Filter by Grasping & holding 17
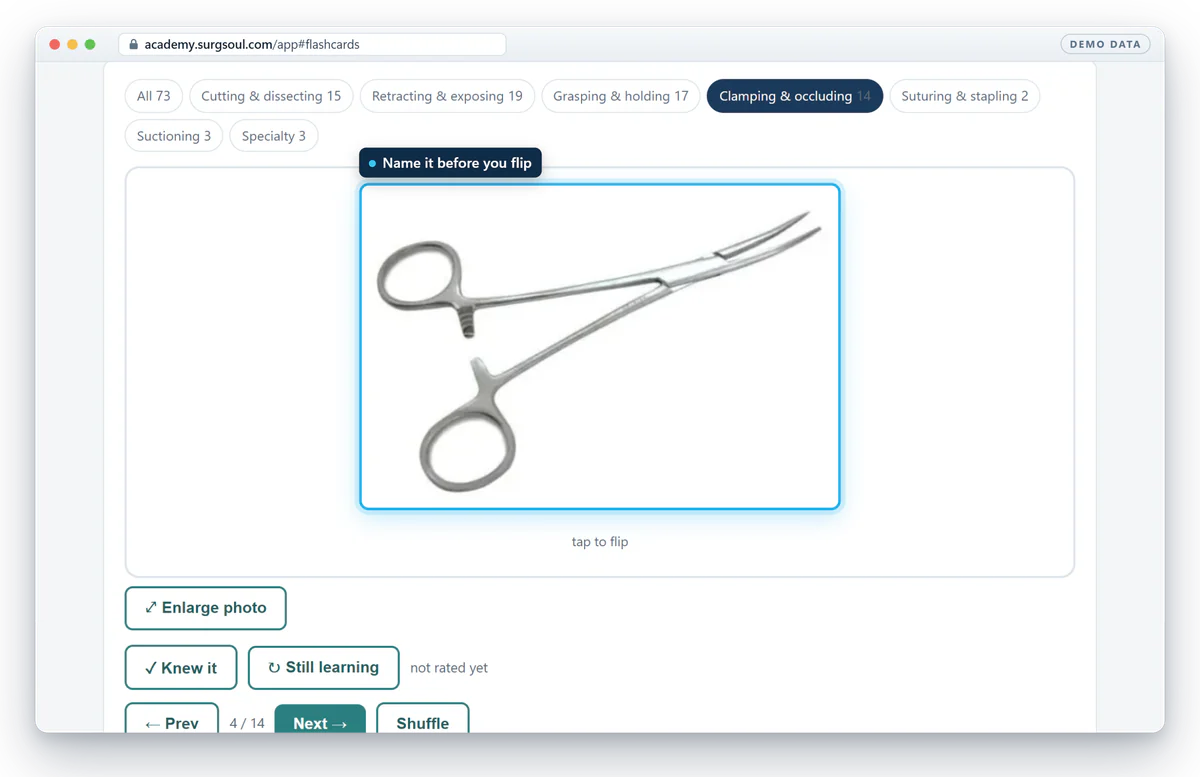 point(620,96)
